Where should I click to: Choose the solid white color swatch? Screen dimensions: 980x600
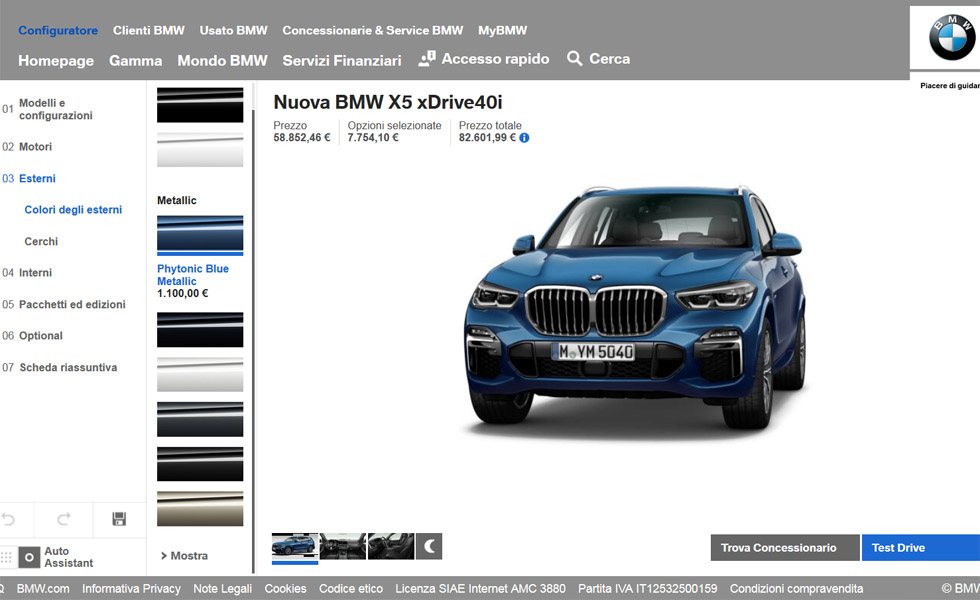point(200,150)
